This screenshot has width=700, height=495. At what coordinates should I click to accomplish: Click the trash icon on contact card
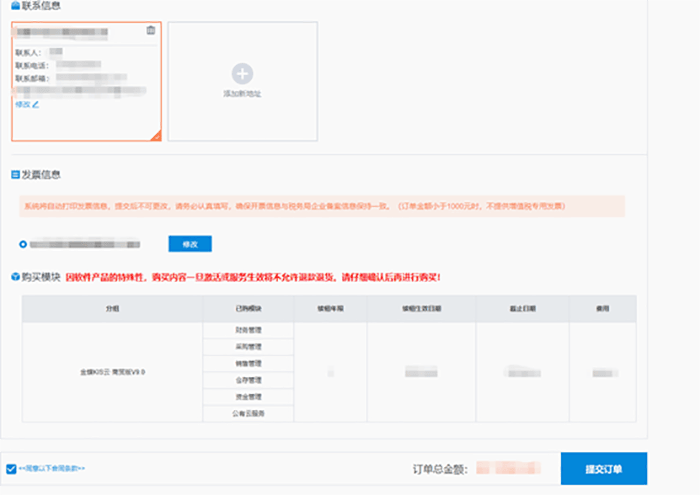coord(151,30)
